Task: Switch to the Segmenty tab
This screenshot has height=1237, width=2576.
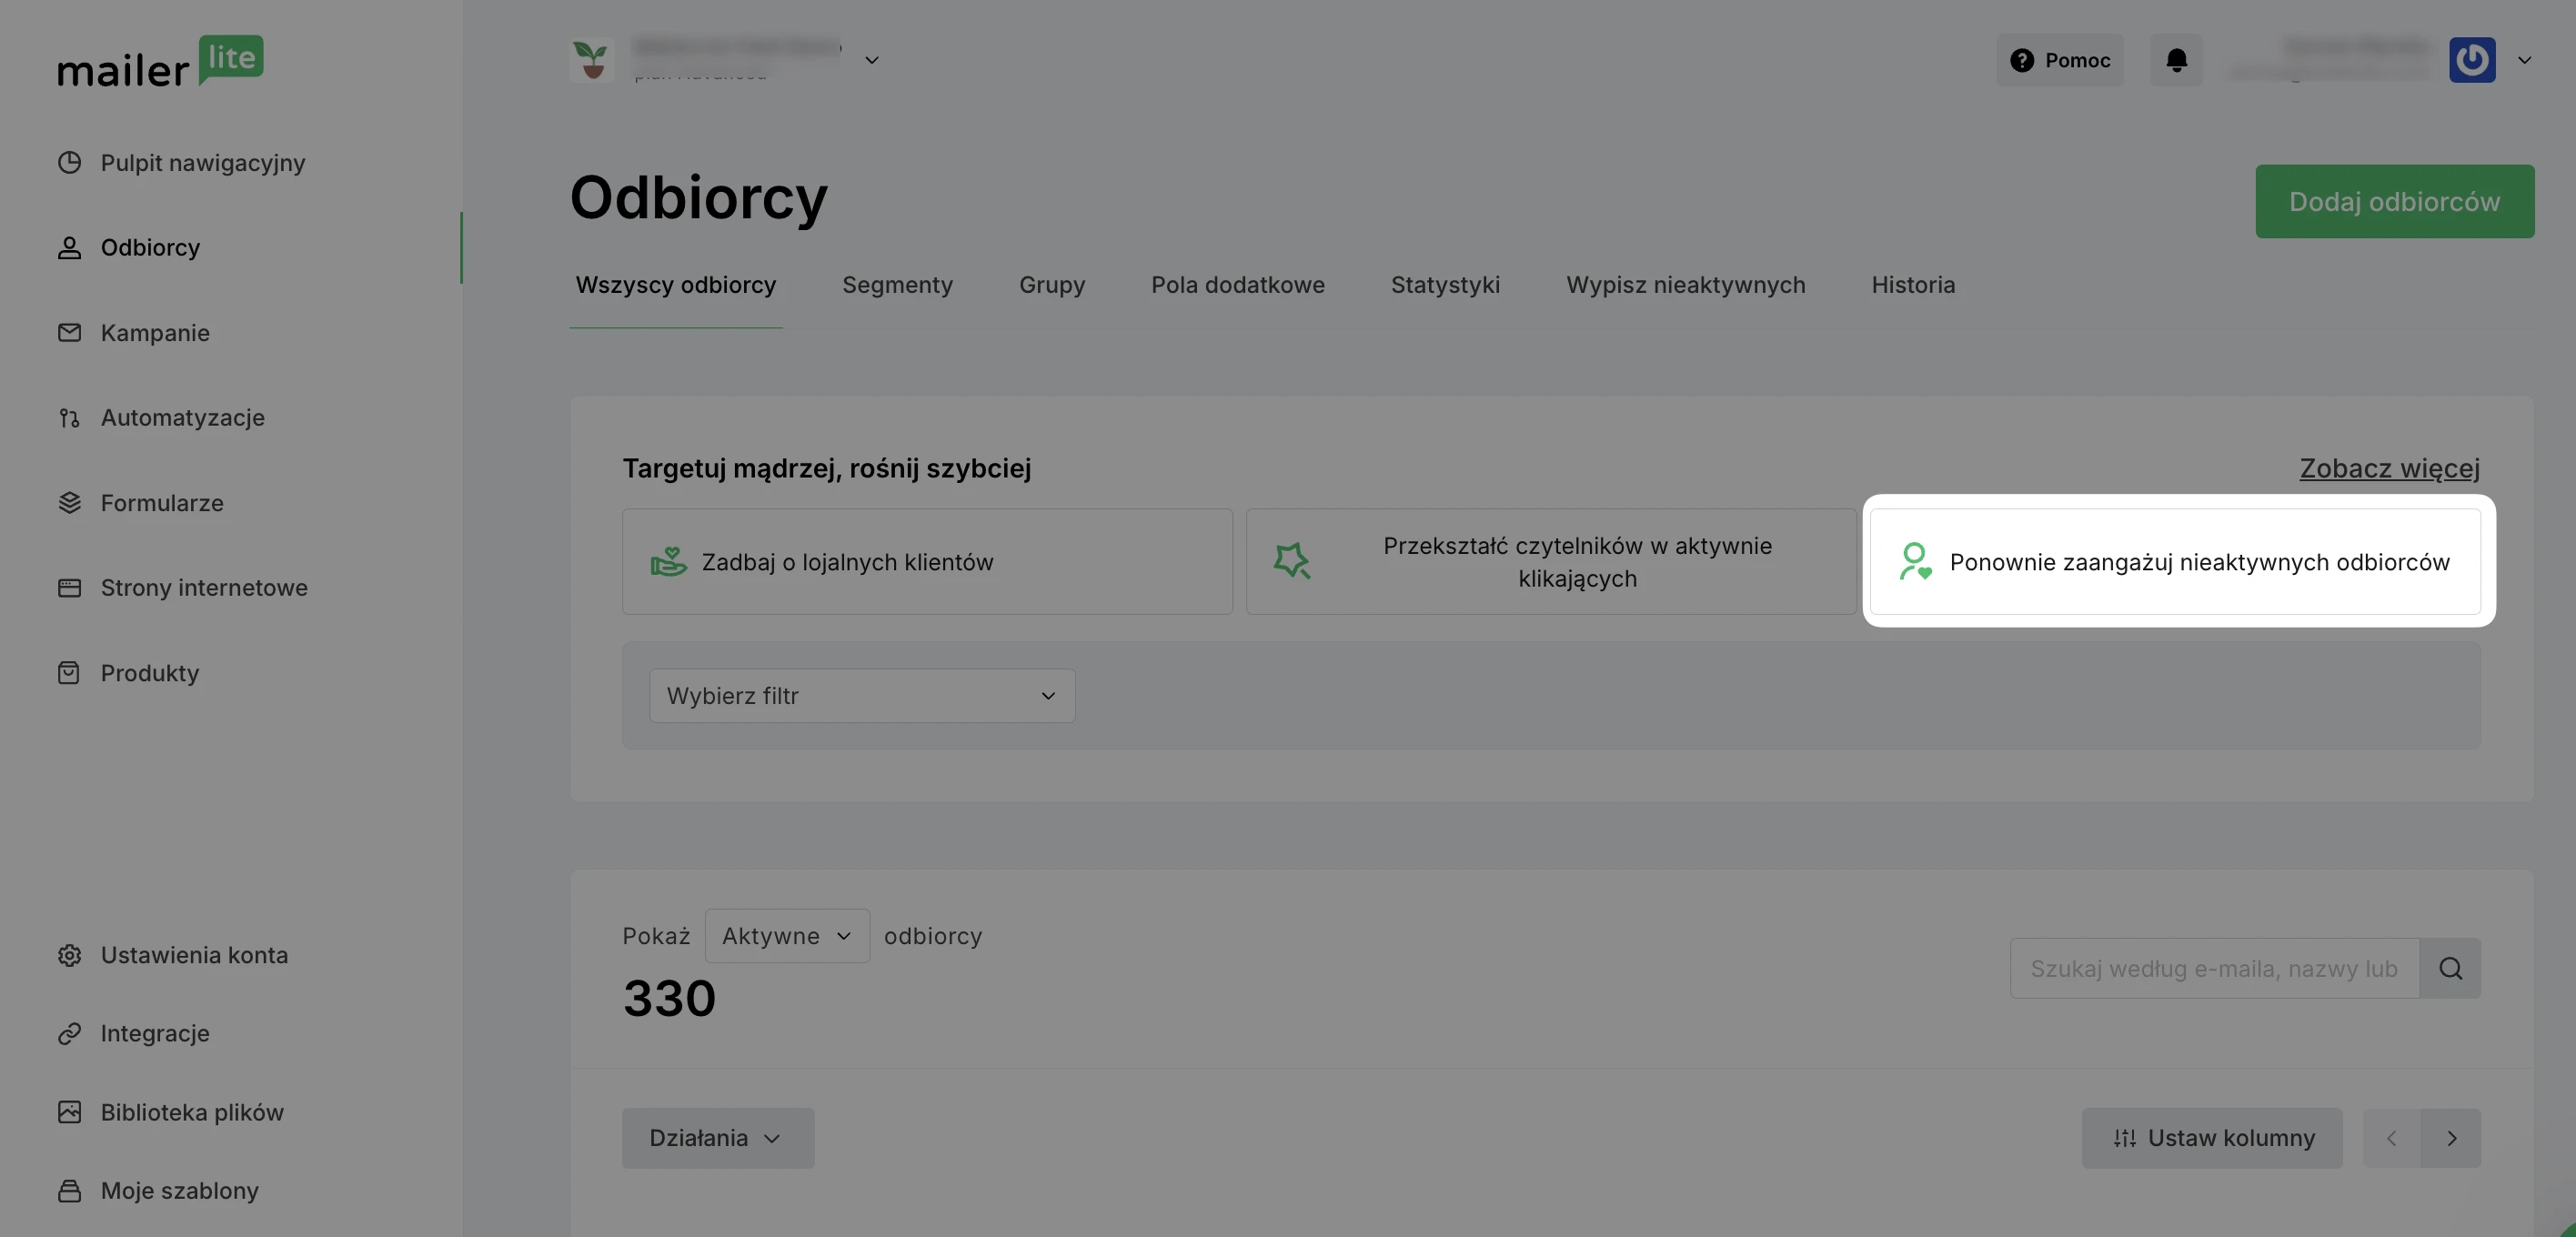Action: pos(897,285)
